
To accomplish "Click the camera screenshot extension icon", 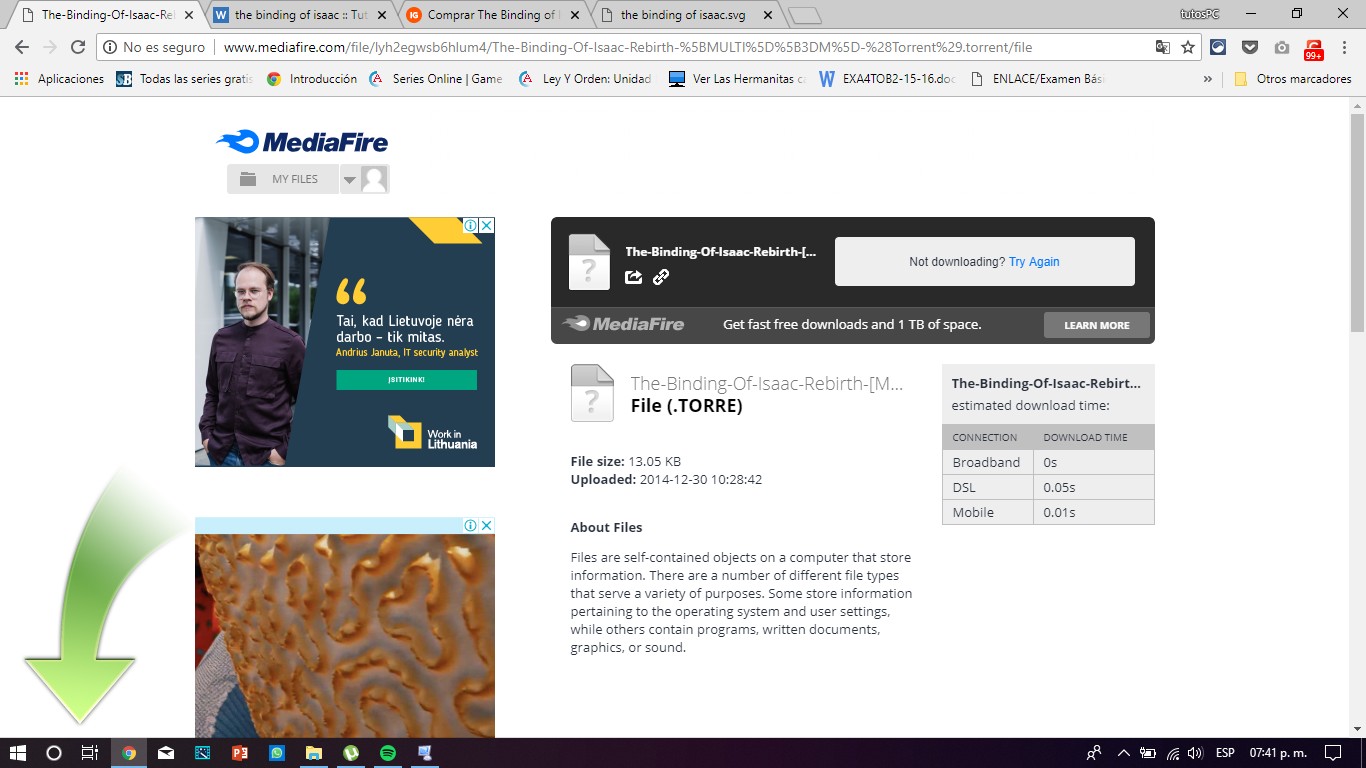I will tap(1282, 47).
